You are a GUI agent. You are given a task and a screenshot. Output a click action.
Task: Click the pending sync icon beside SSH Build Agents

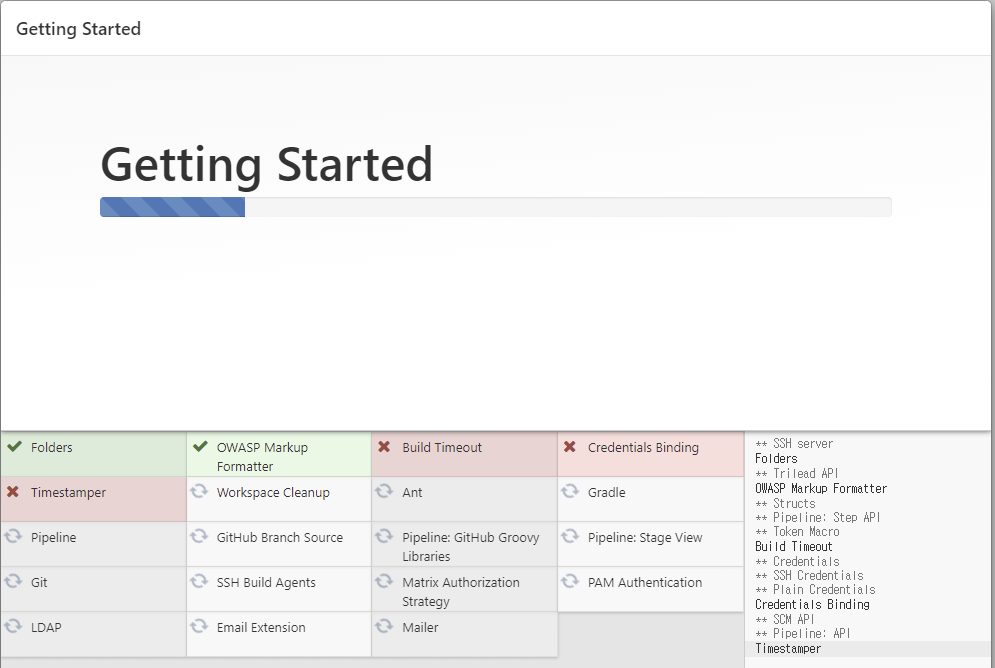coord(199,581)
